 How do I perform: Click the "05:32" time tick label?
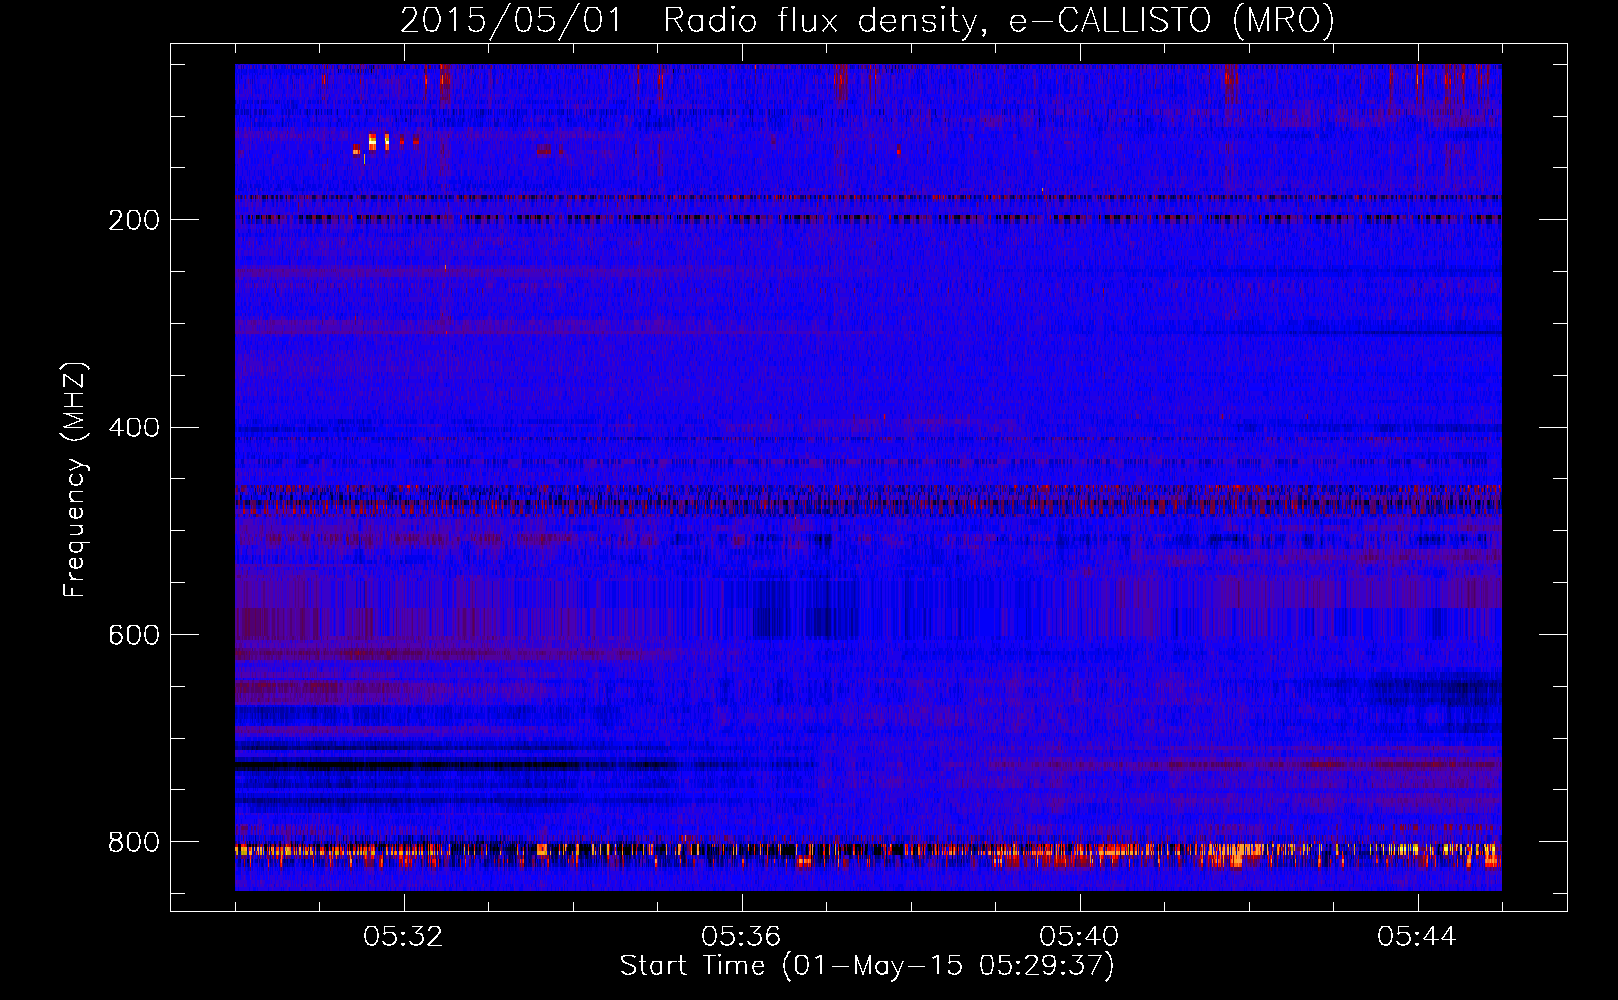(x=403, y=937)
